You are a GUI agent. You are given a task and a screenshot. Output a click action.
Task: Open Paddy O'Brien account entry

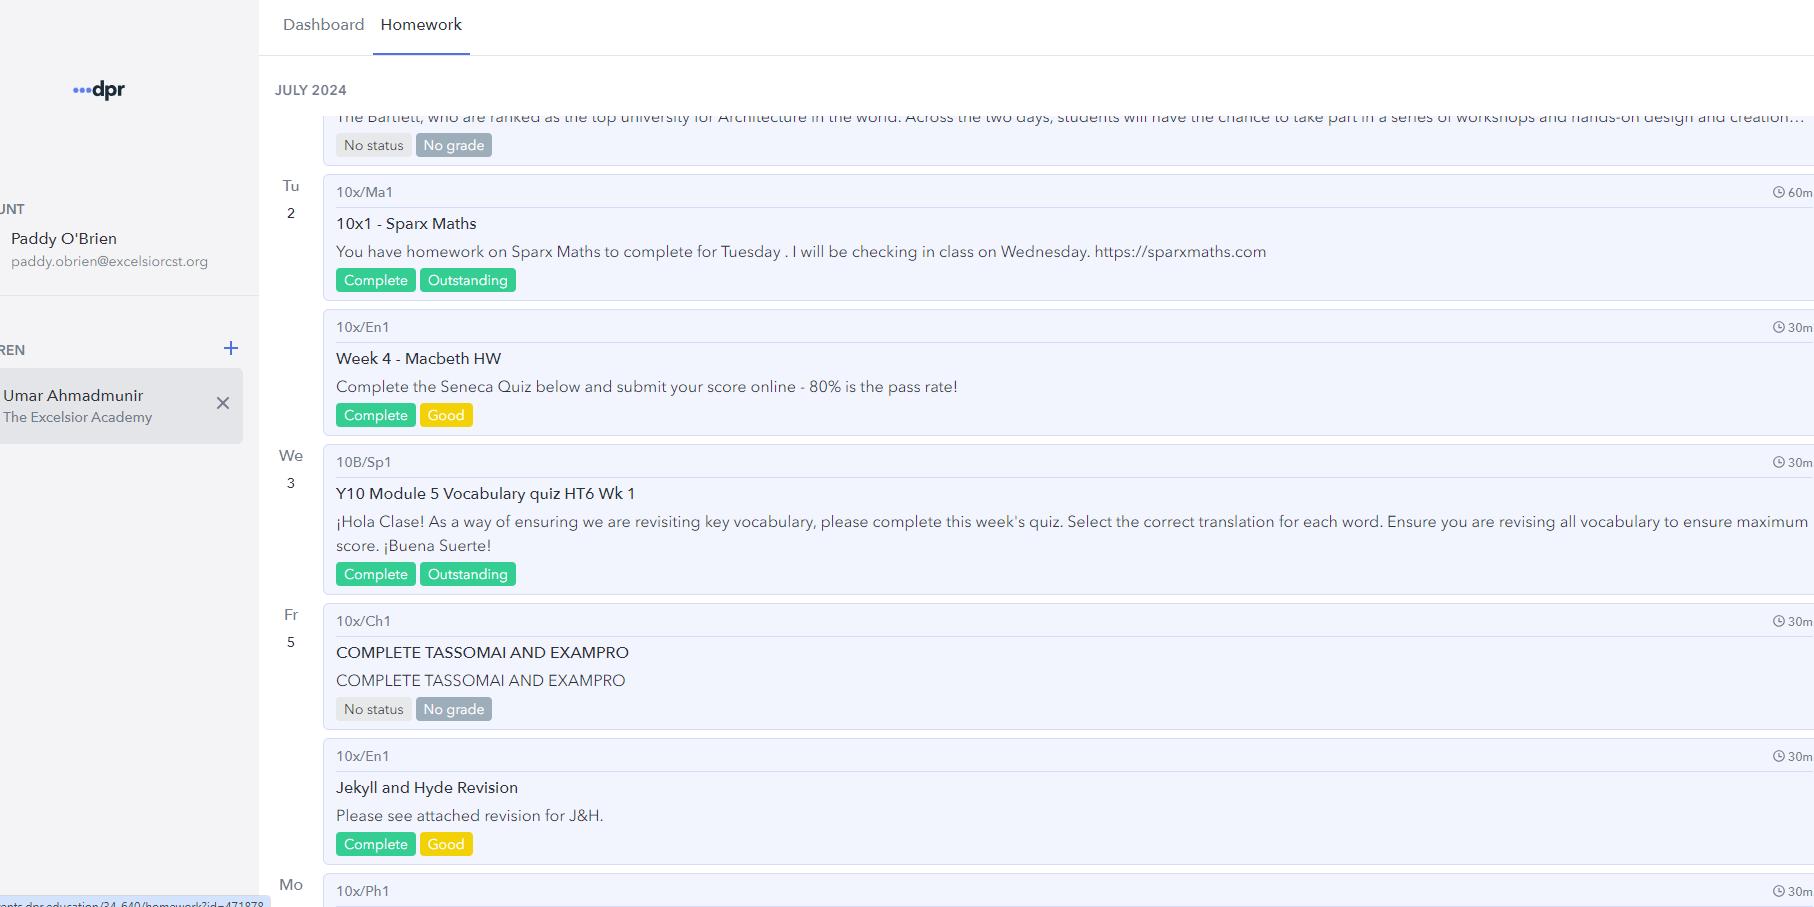[x=109, y=249]
